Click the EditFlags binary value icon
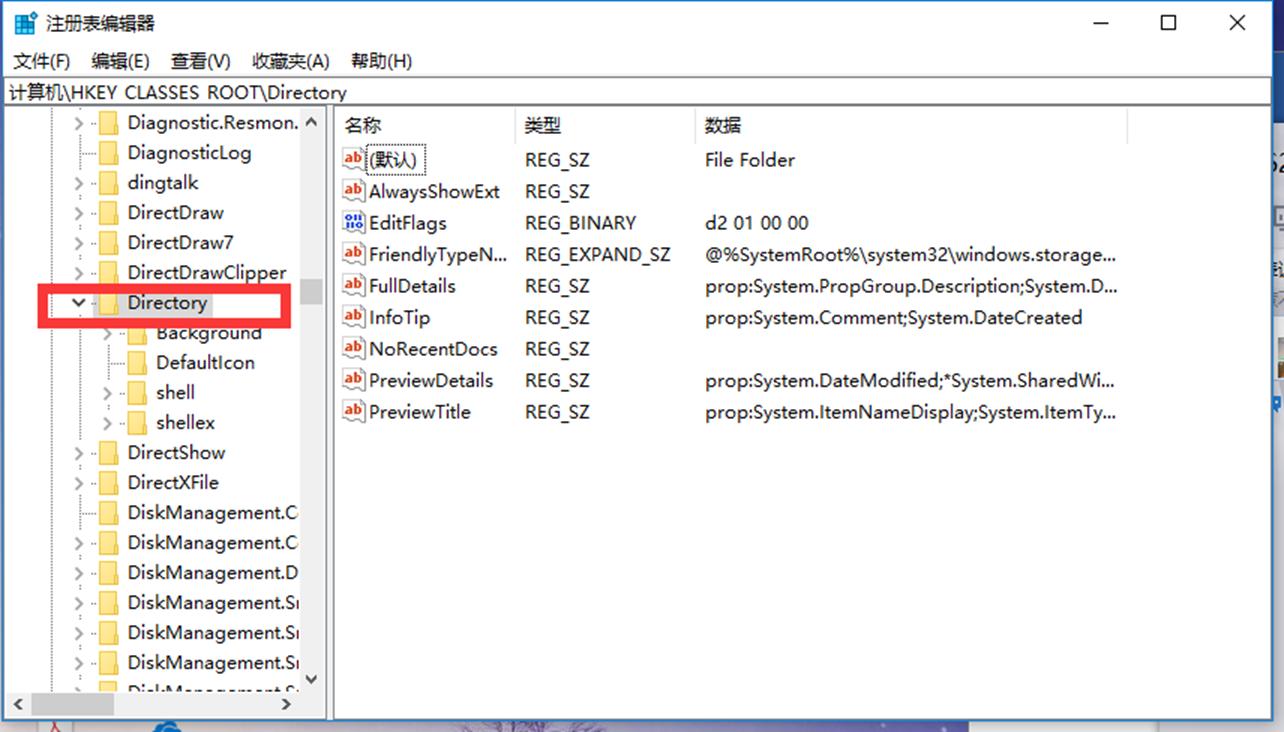1284x732 pixels. [353, 223]
